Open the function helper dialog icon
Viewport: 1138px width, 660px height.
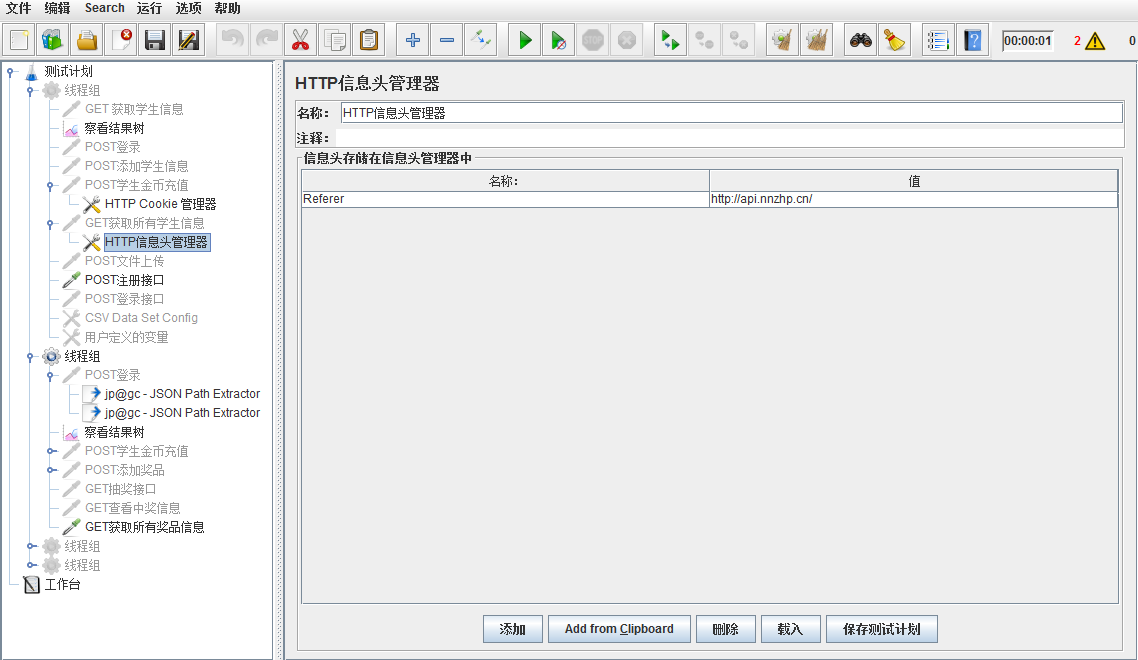click(x=937, y=40)
